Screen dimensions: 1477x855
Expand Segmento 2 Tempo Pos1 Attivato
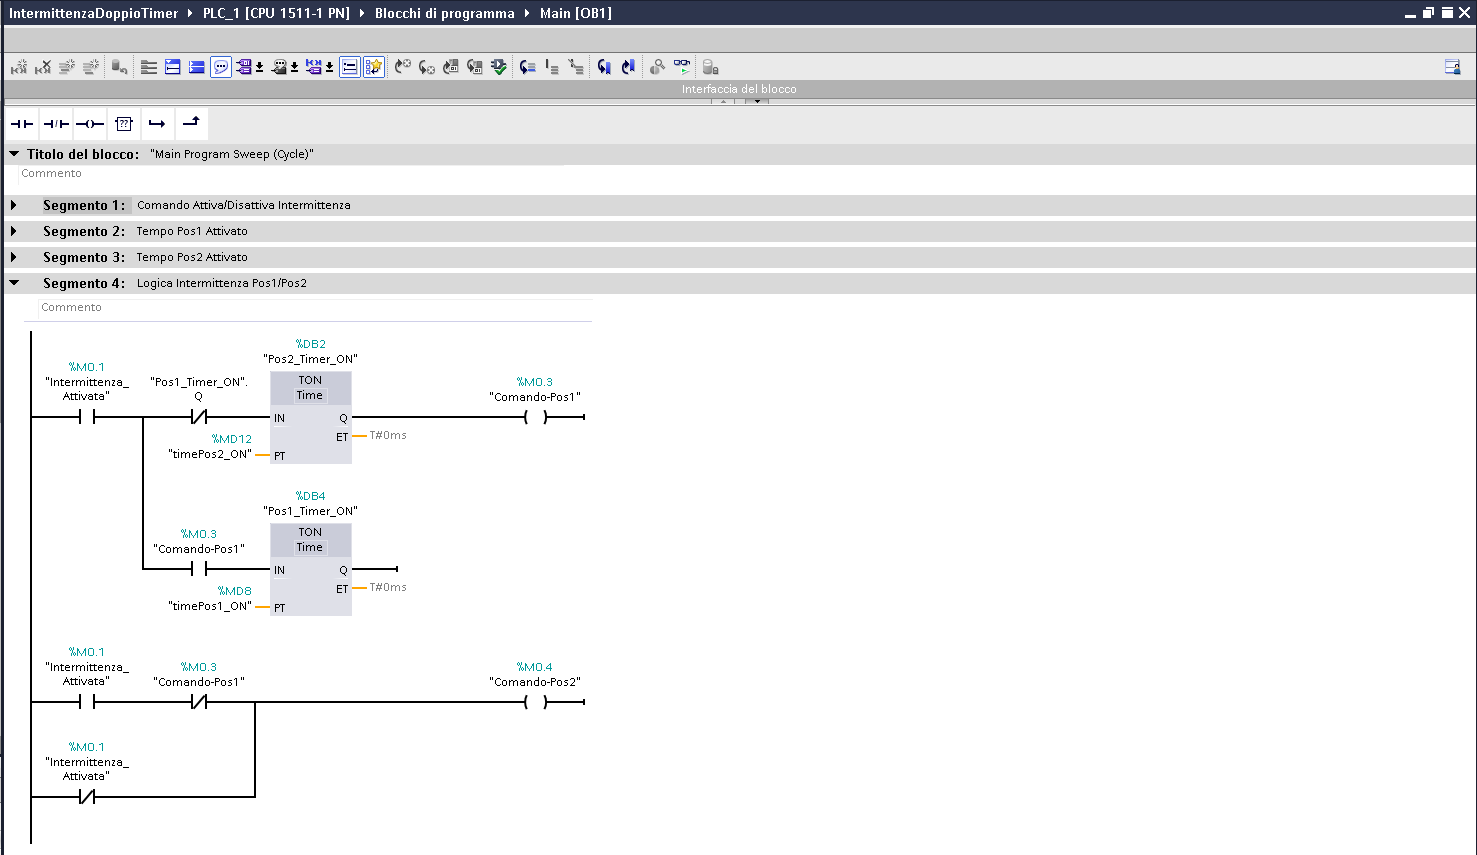tap(14, 231)
